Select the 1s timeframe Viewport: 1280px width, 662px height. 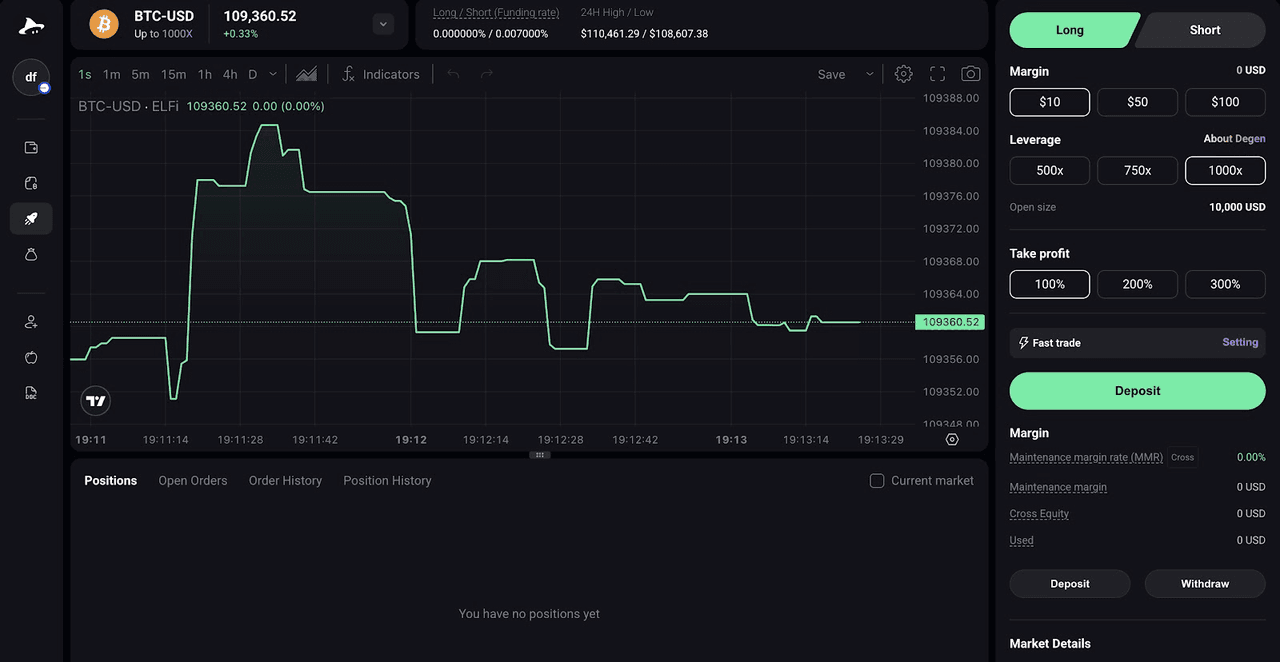pyautogui.click(x=85, y=74)
